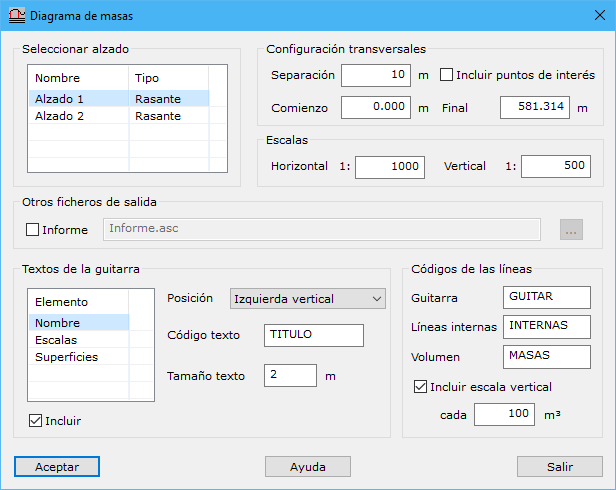Viewport: 616px width, 490px height.
Task: Close the Diagrama de masas dialog
Action: click(600, 15)
